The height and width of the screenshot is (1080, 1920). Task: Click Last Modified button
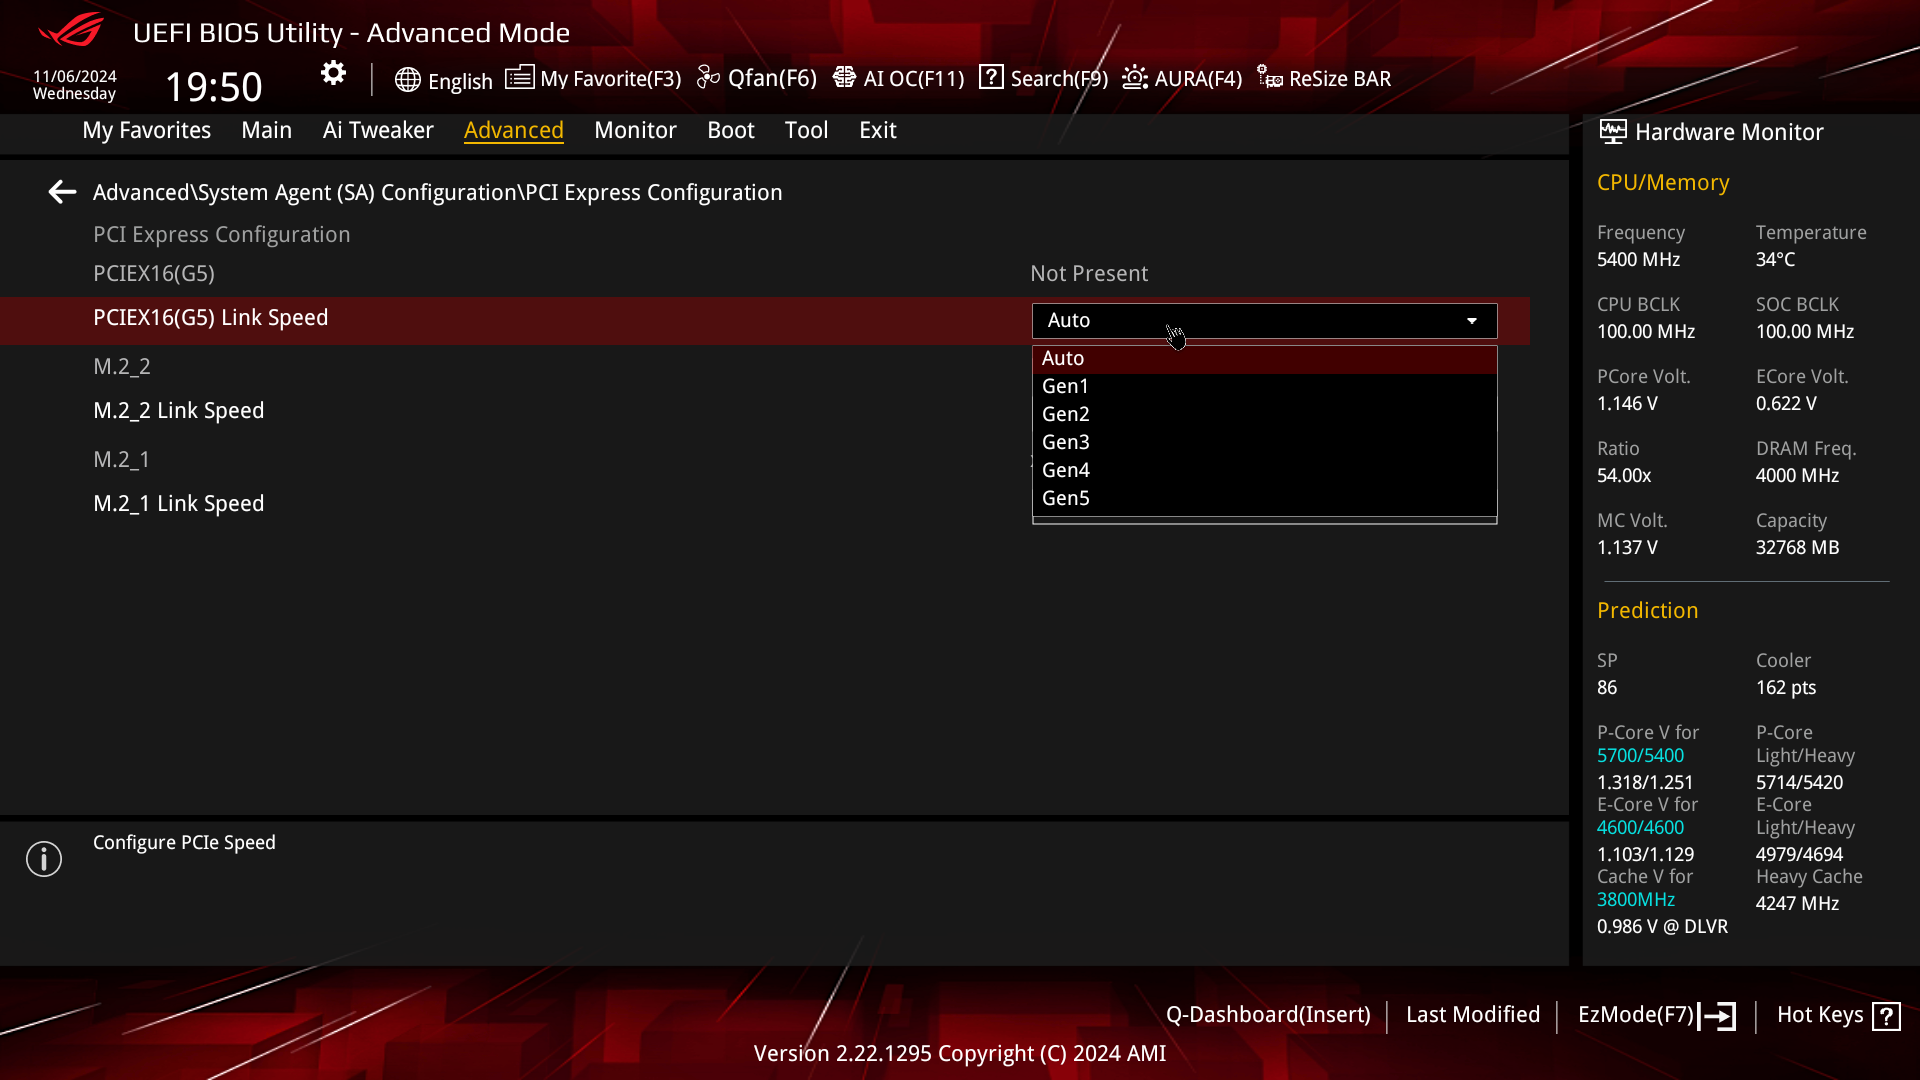click(1472, 1015)
